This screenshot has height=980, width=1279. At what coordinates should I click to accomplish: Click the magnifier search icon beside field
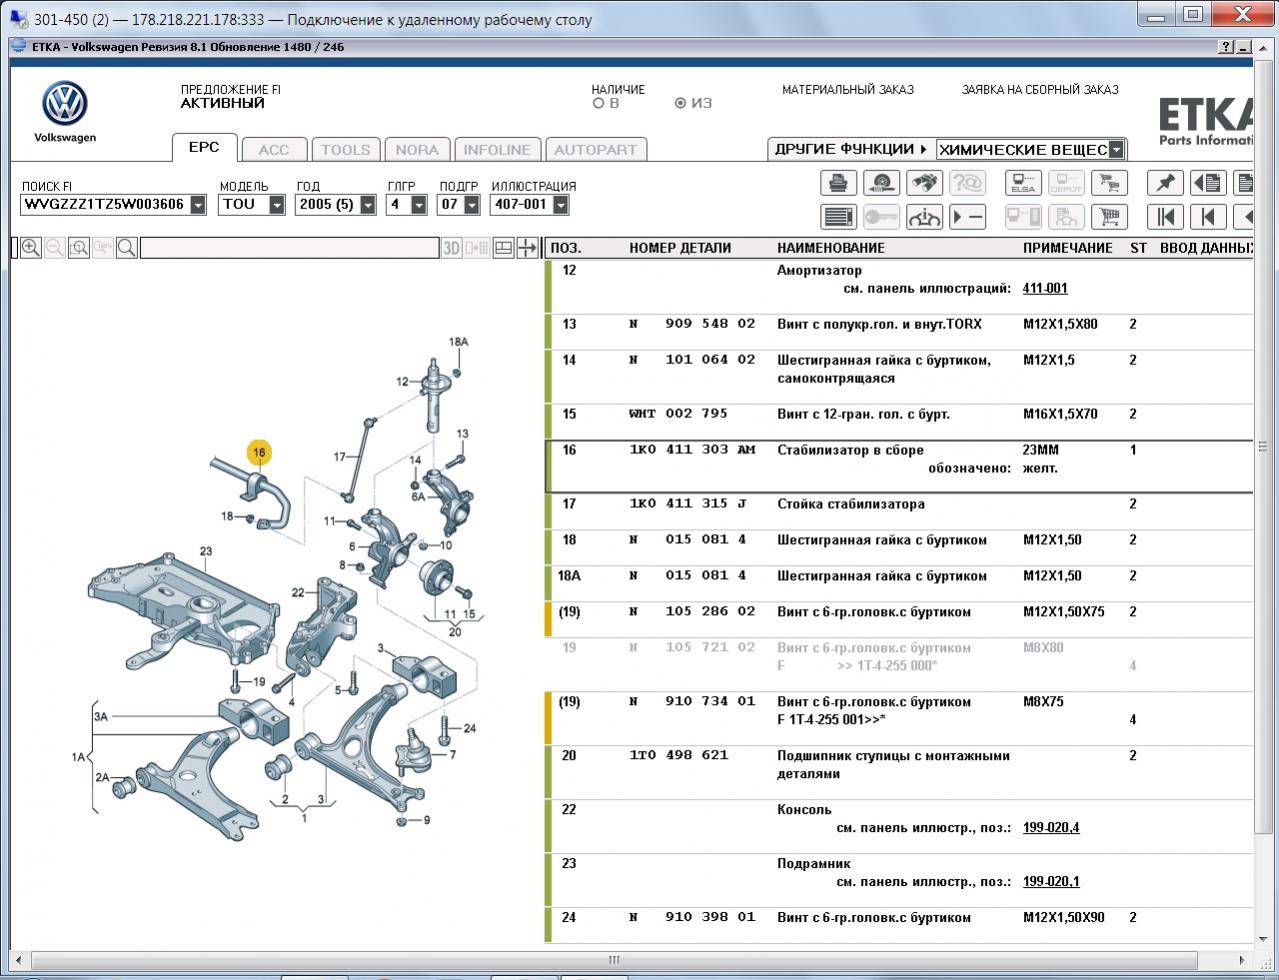click(x=127, y=248)
